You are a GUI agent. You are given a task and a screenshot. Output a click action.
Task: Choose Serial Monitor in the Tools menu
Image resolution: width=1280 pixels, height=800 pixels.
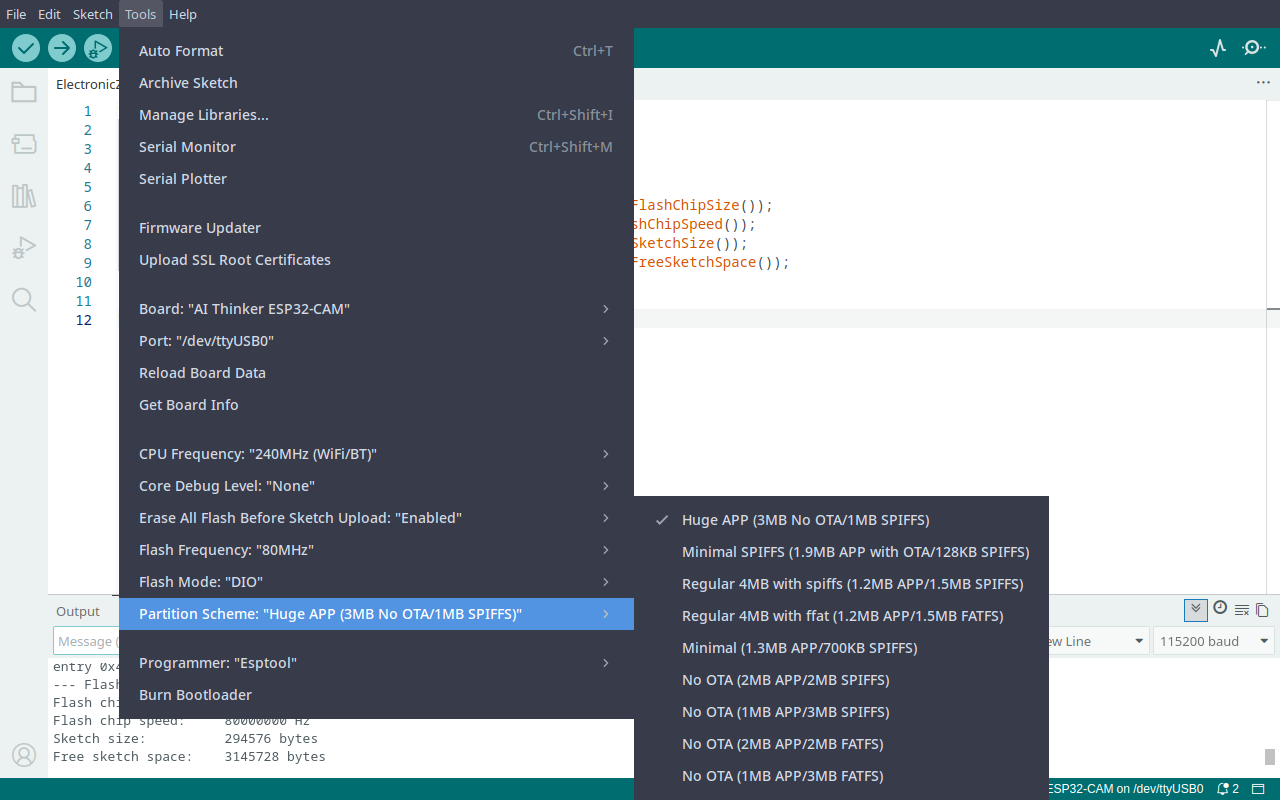click(x=376, y=147)
